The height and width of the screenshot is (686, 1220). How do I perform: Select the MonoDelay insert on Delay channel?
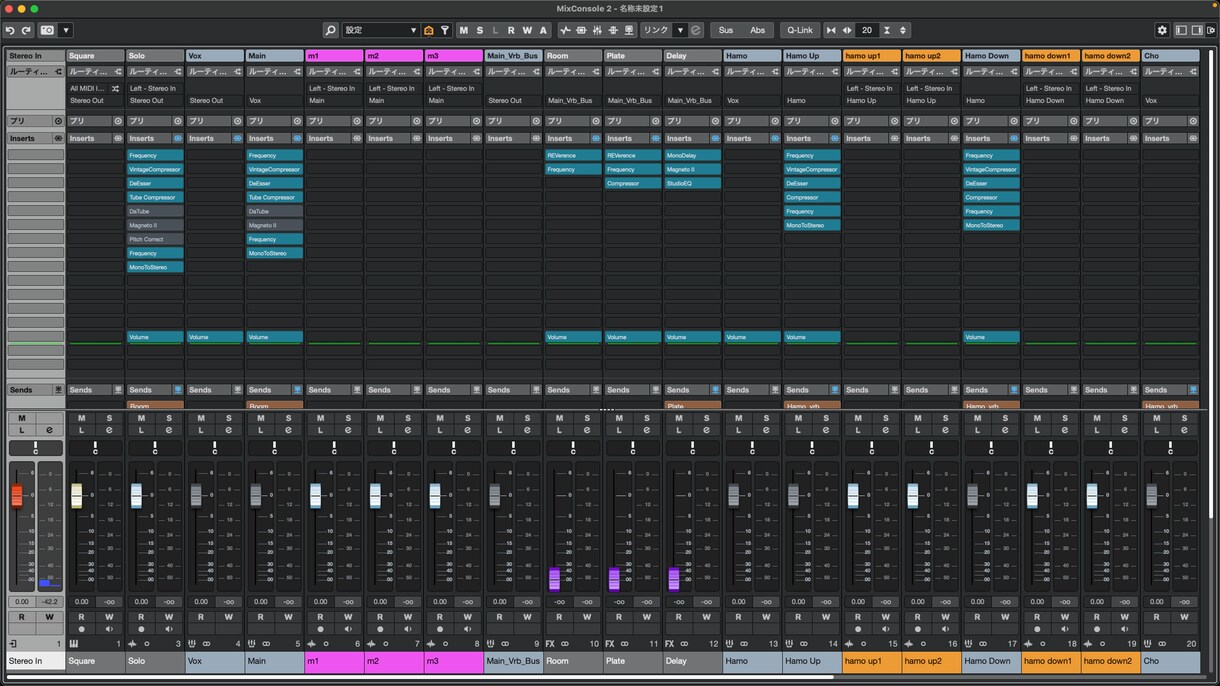pyautogui.click(x=692, y=156)
